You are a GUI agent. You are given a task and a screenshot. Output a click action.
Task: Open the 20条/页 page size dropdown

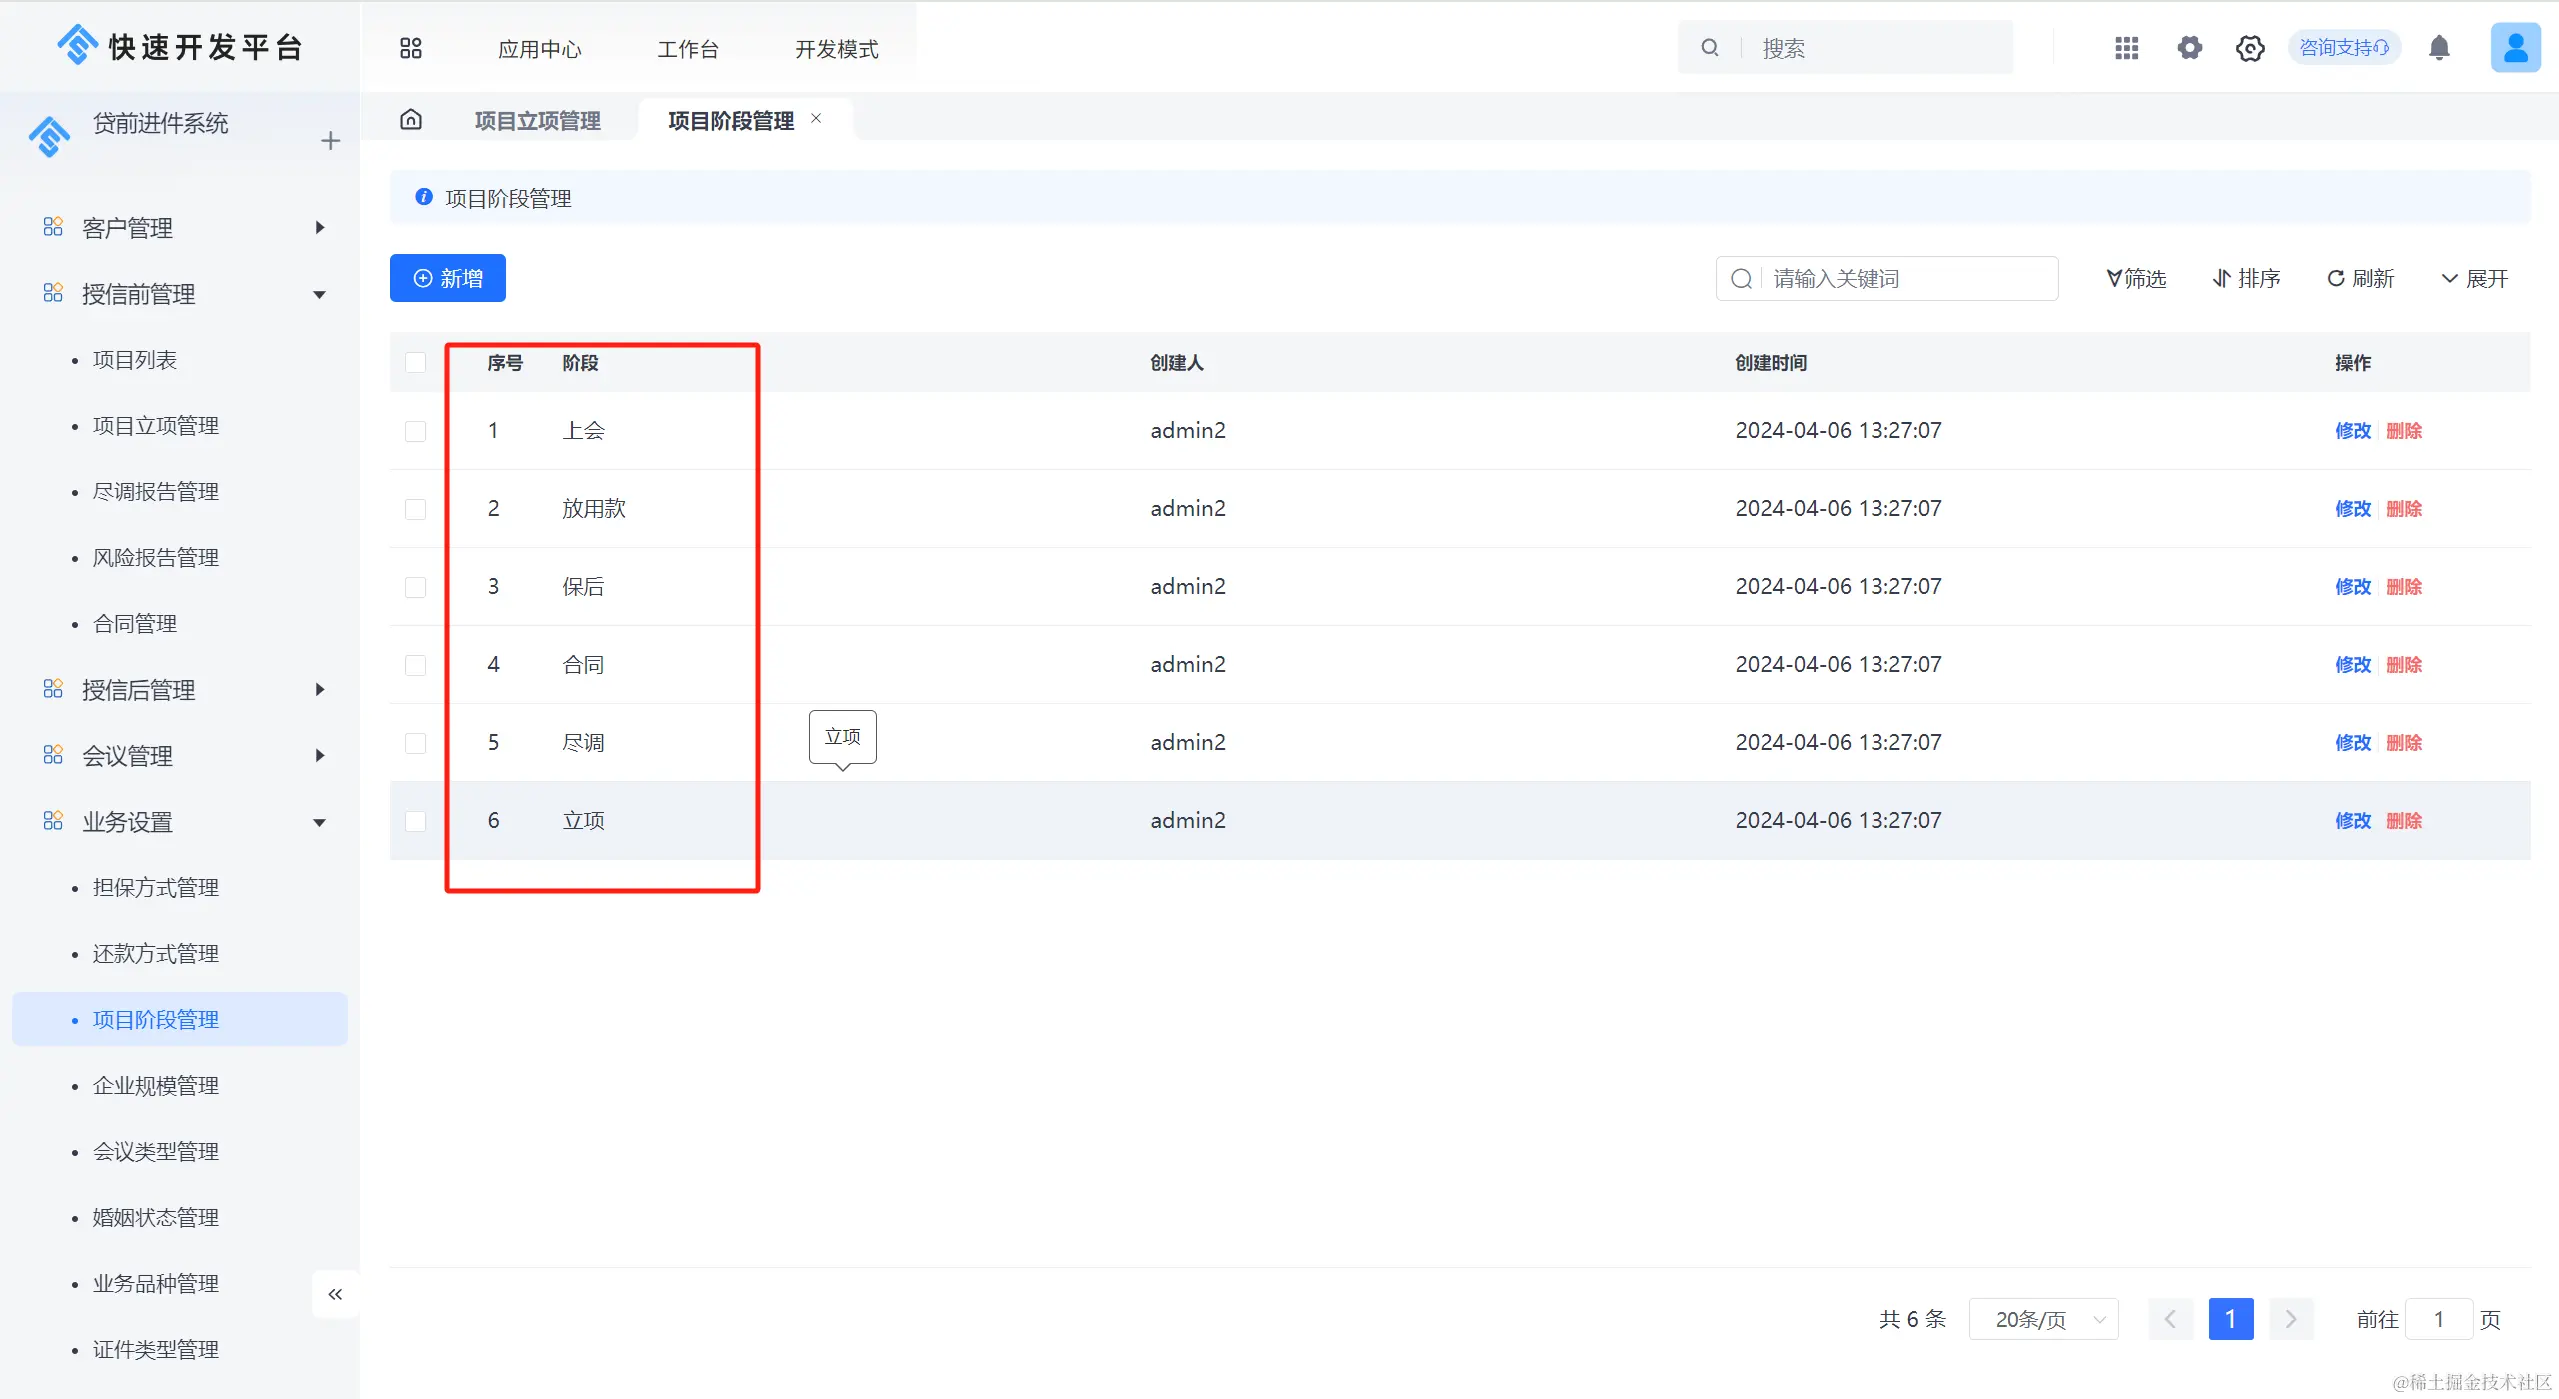click(2043, 1319)
